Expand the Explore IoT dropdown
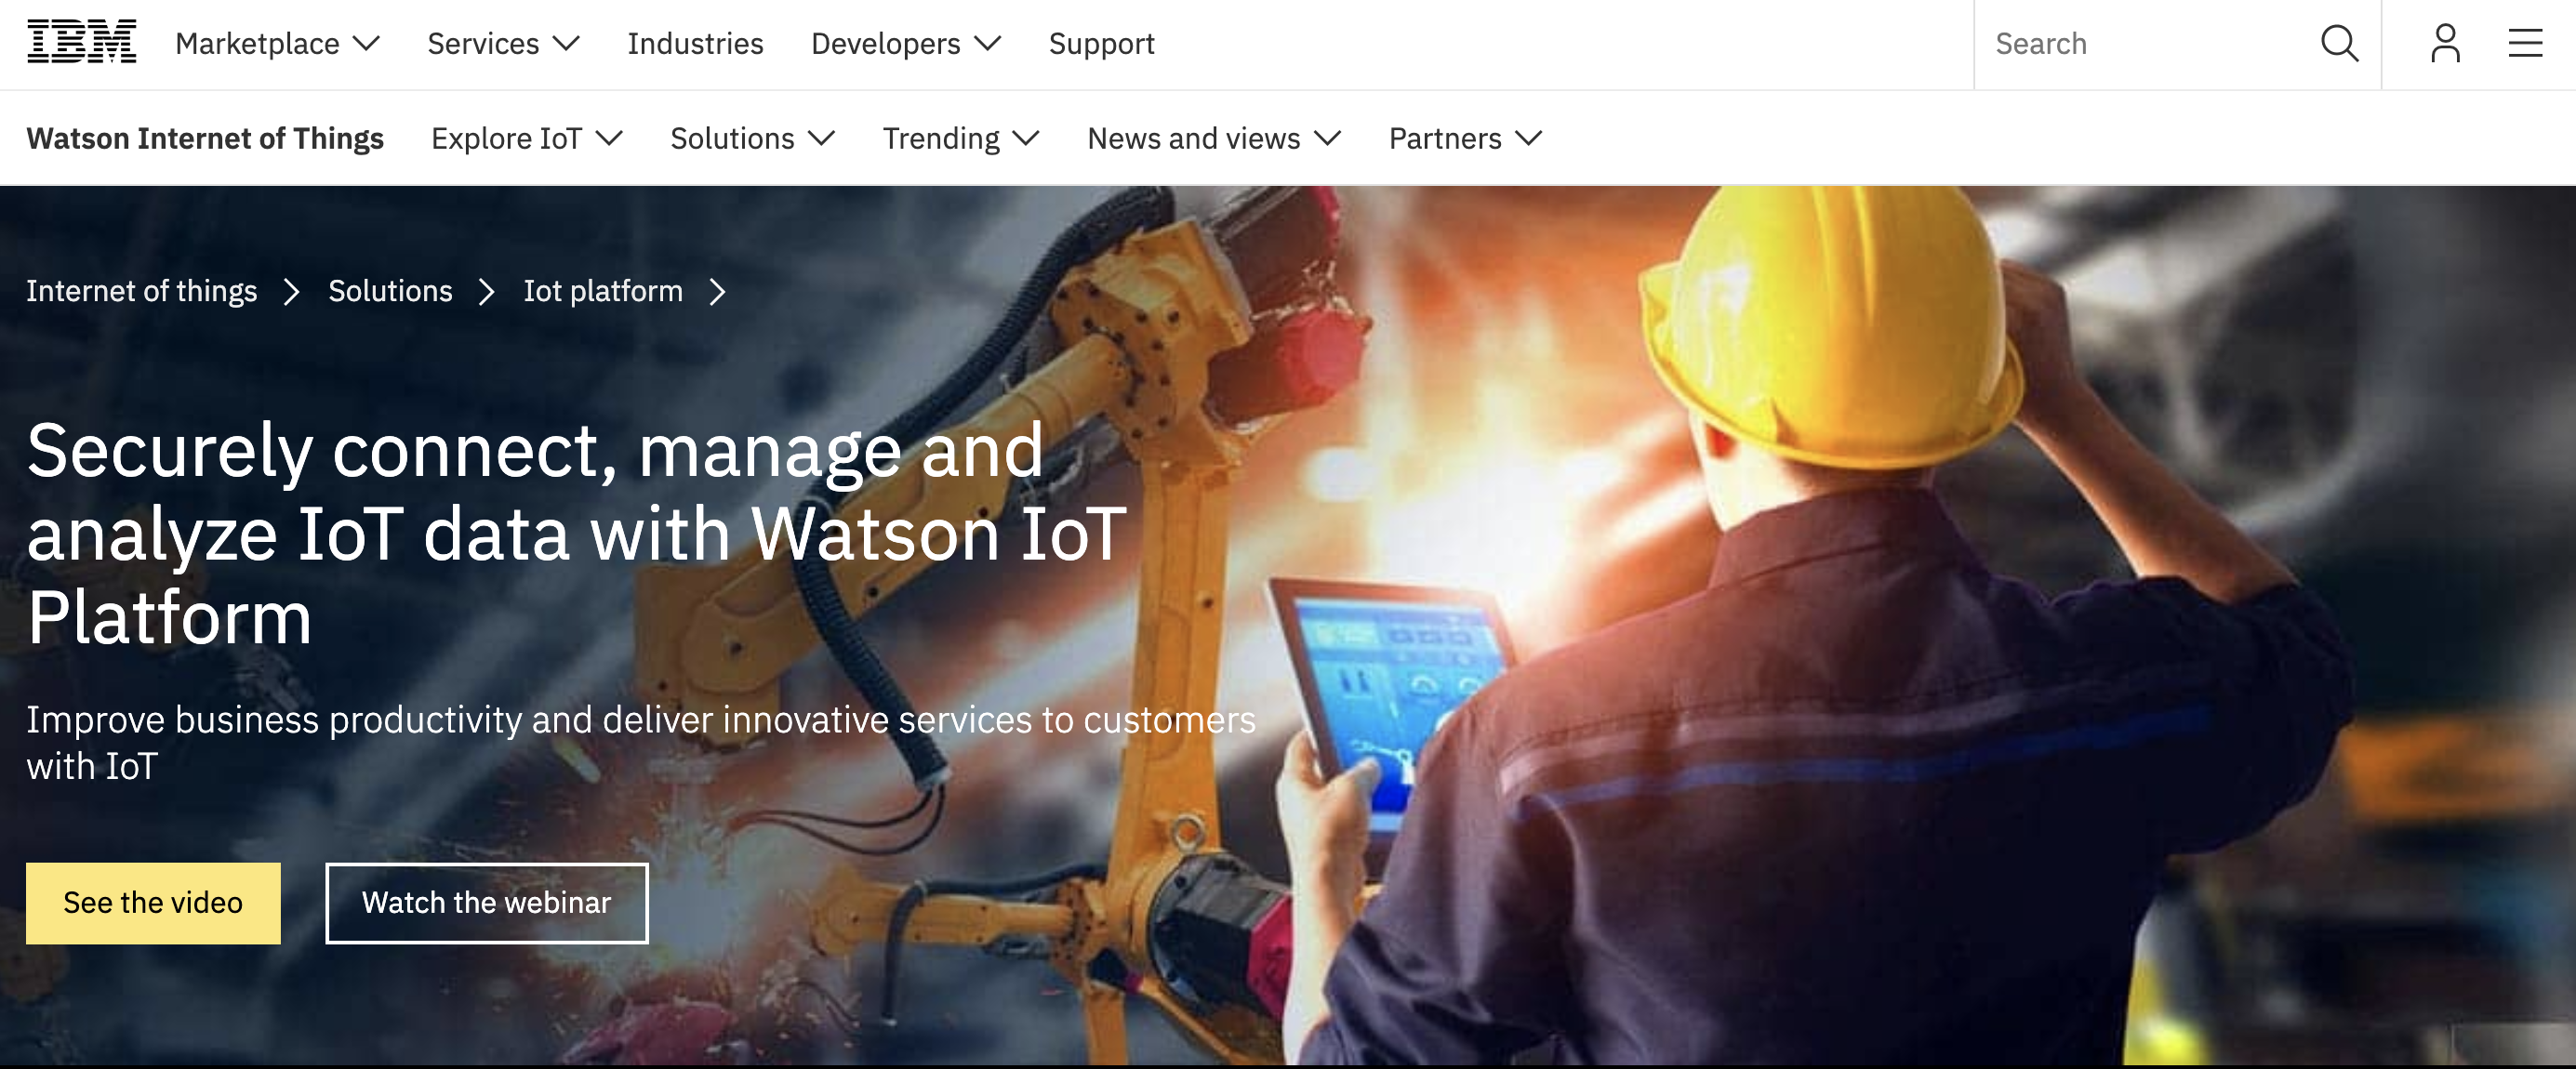2576x1069 pixels. pos(527,138)
